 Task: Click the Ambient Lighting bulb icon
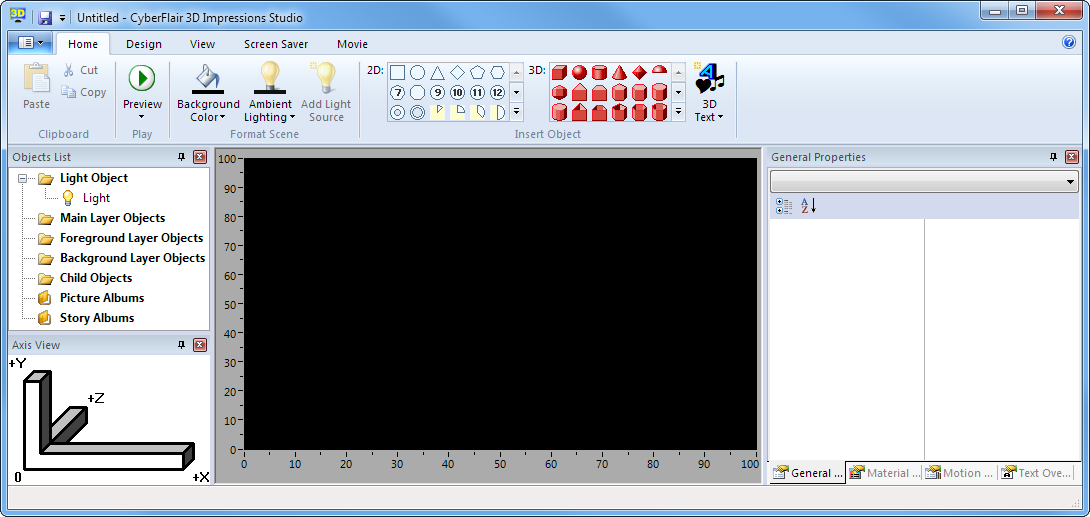coord(270,77)
